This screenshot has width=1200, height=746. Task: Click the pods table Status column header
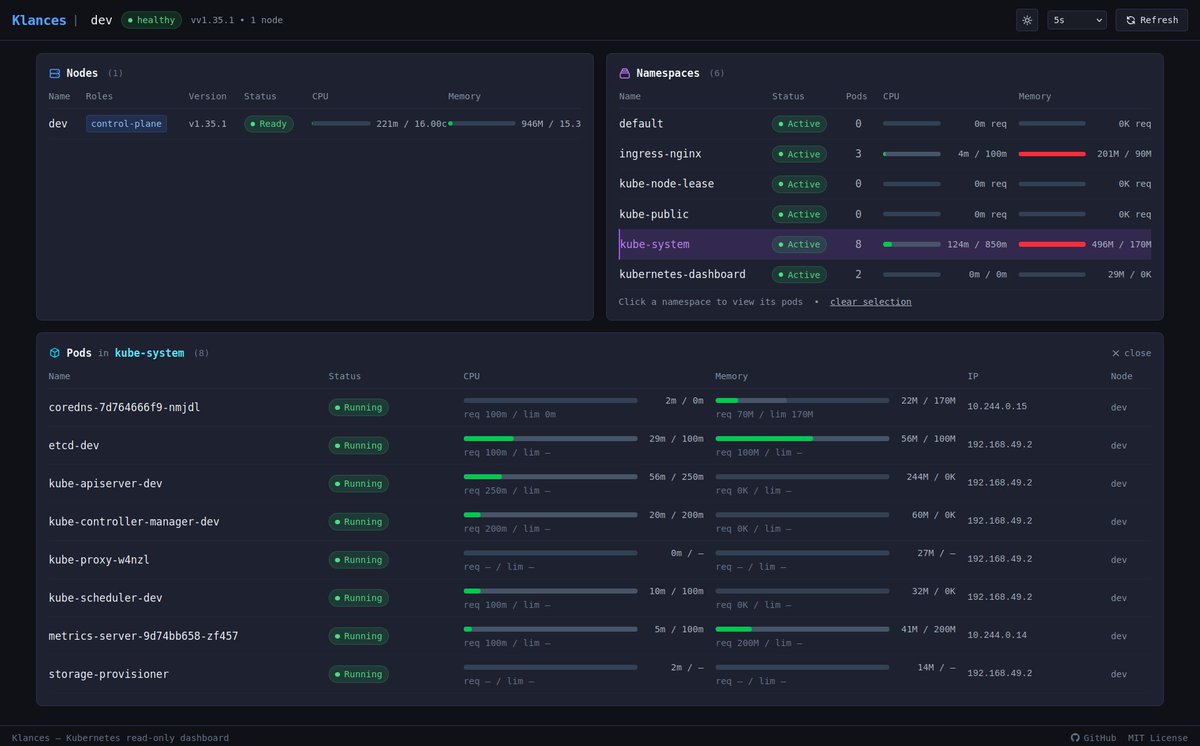coord(345,377)
